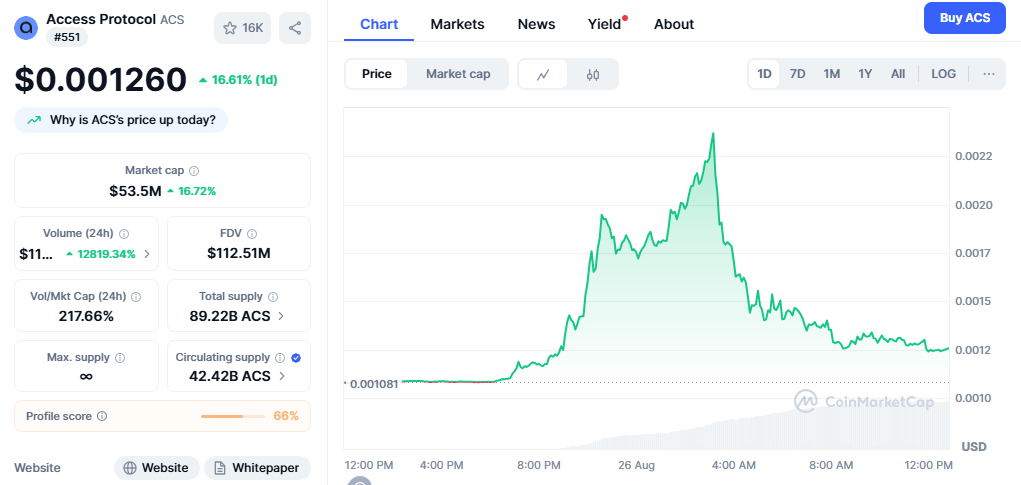The image size is (1021, 485).
Task: Click the infinity Max. supply value
Action: point(86,376)
